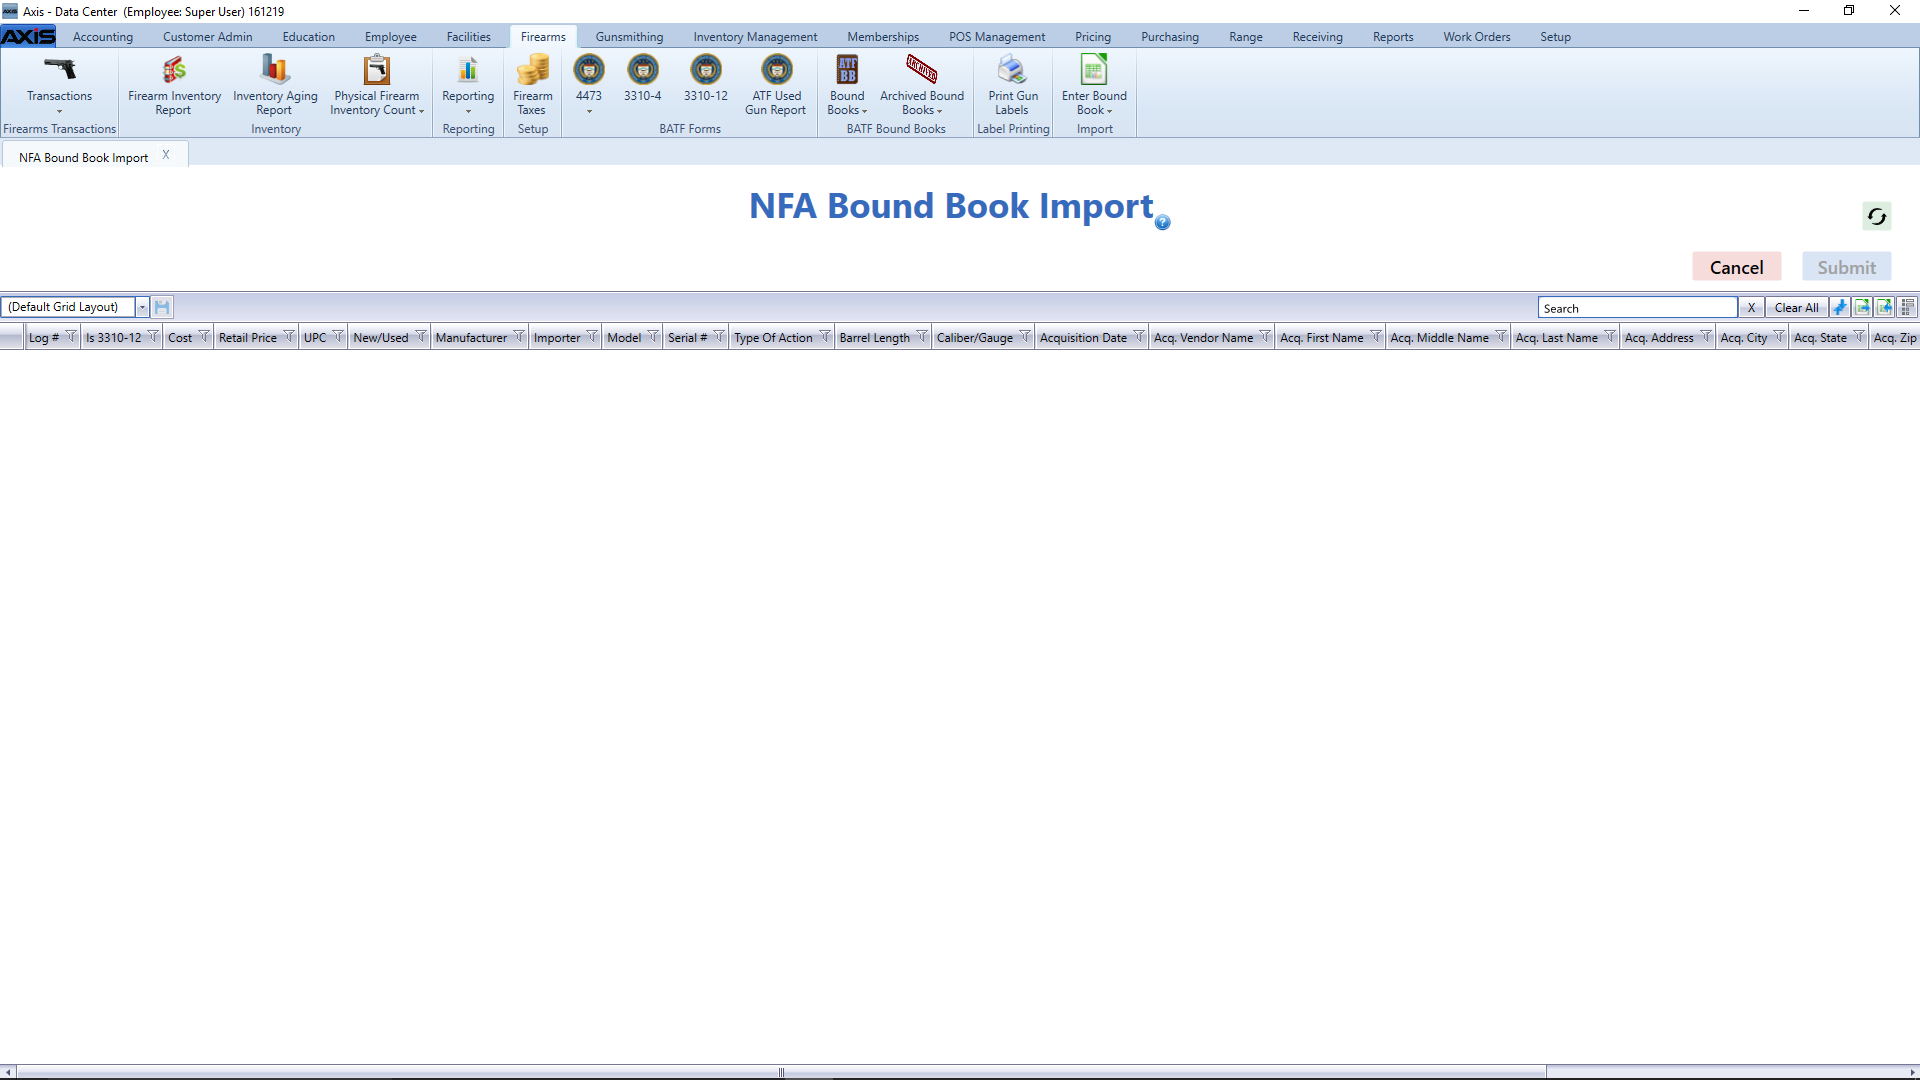Switch to the Gunsmithing ribbon tab
Image resolution: width=1920 pixels, height=1080 pixels.
(x=629, y=37)
